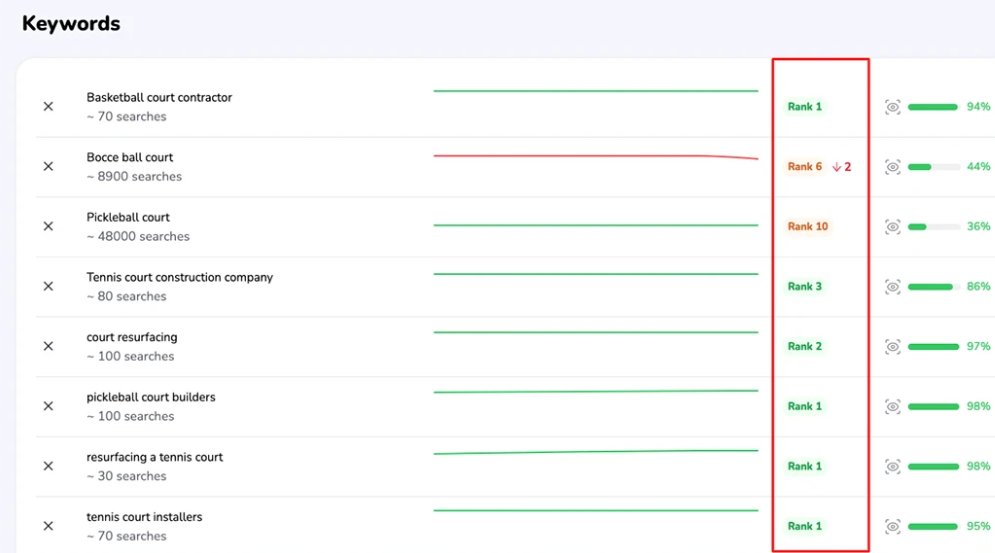This screenshot has width=995, height=553.
Task: Toggle visibility eye icon for Basketball court contractor
Action: [893, 107]
